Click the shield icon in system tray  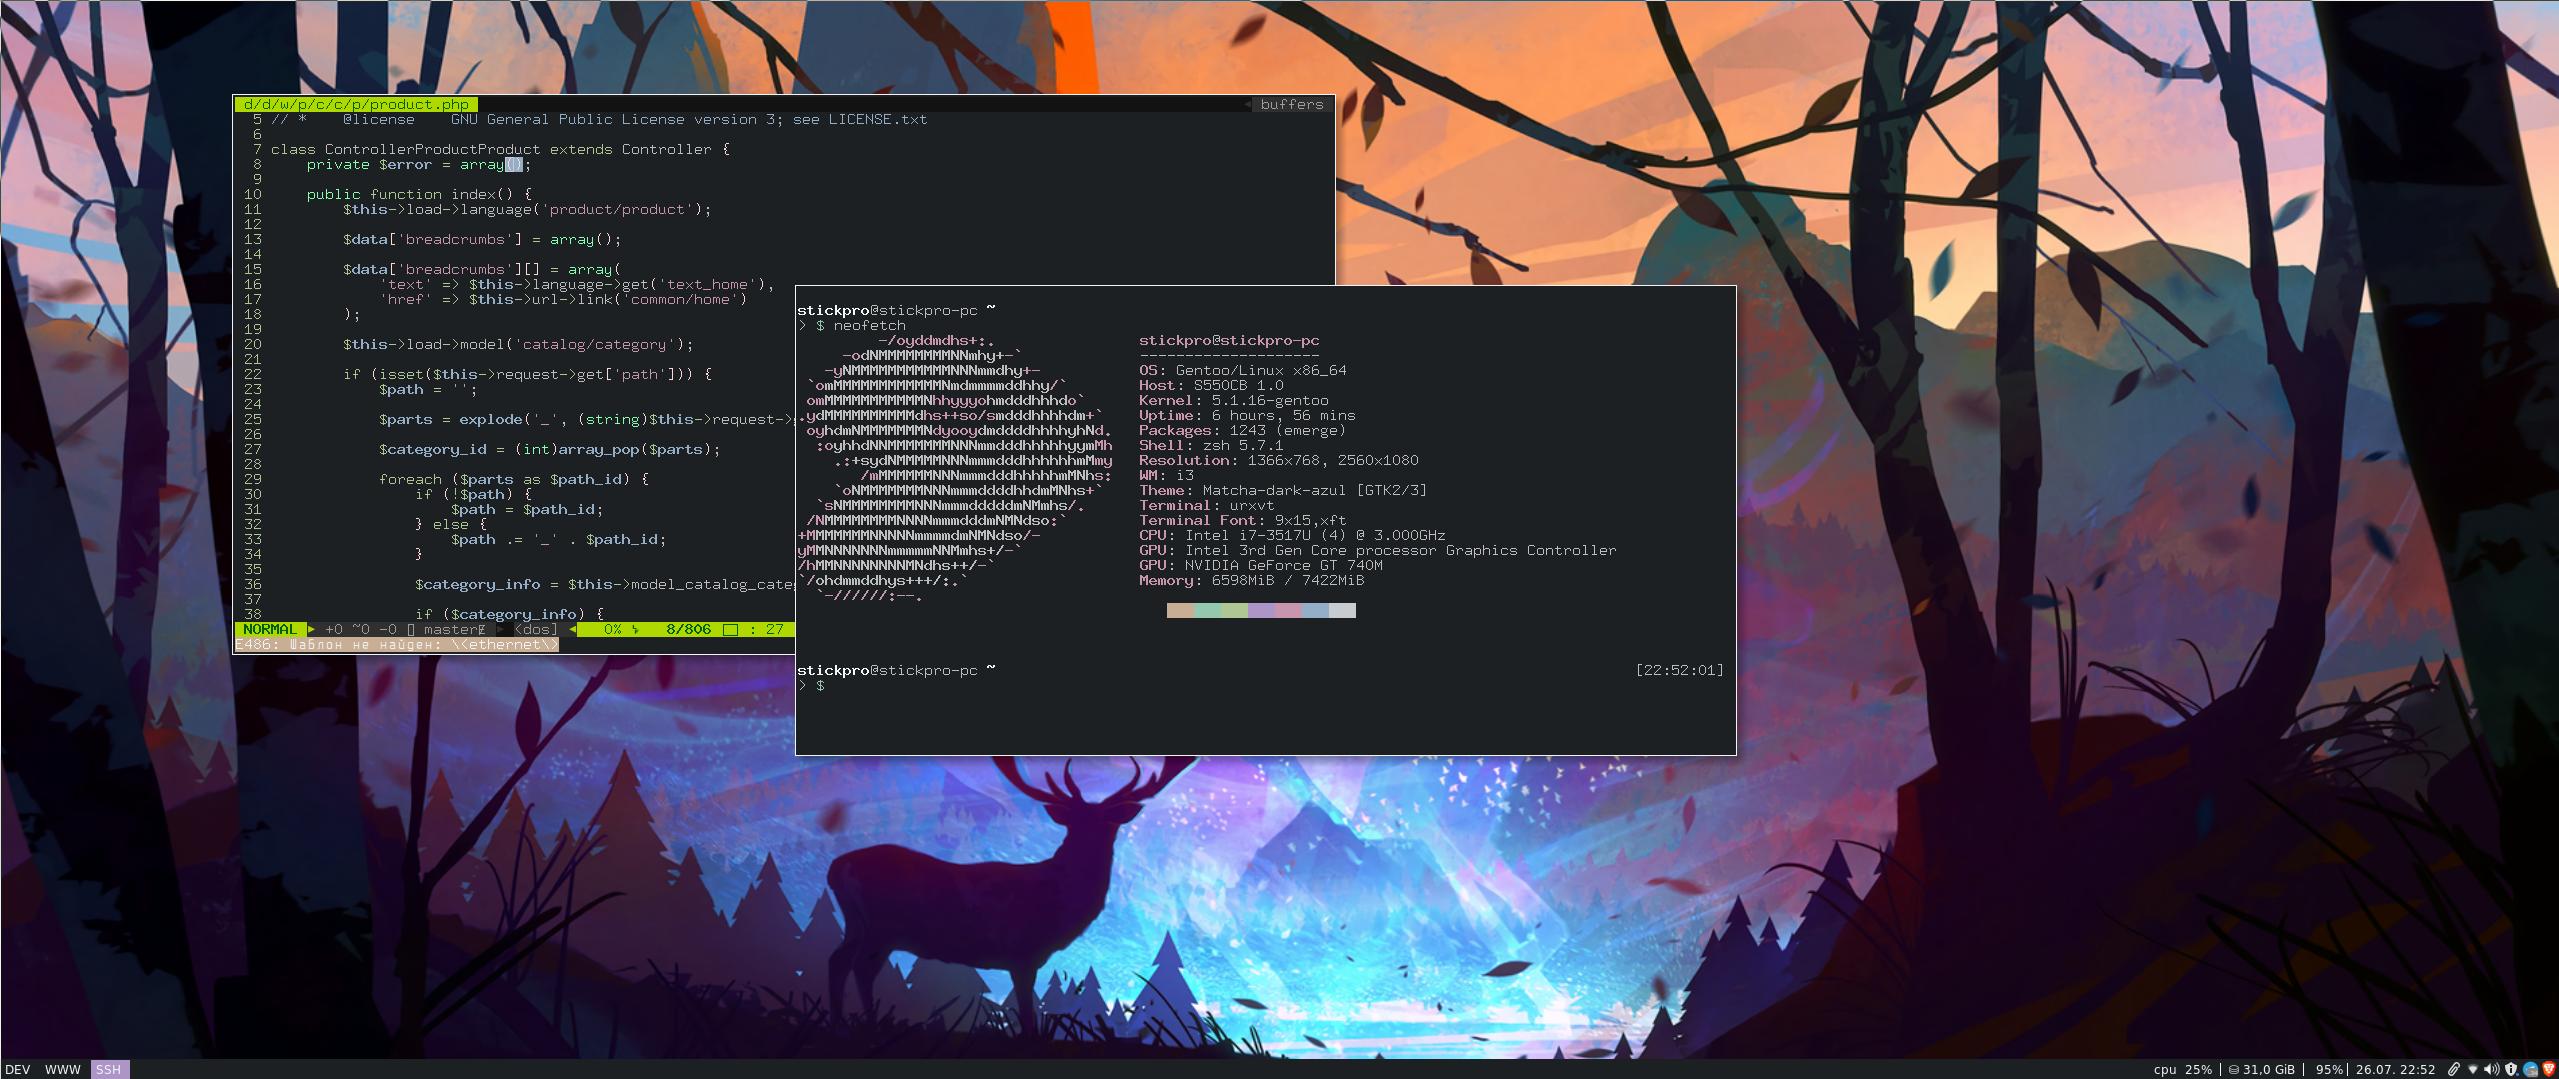click(2510, 1069)
